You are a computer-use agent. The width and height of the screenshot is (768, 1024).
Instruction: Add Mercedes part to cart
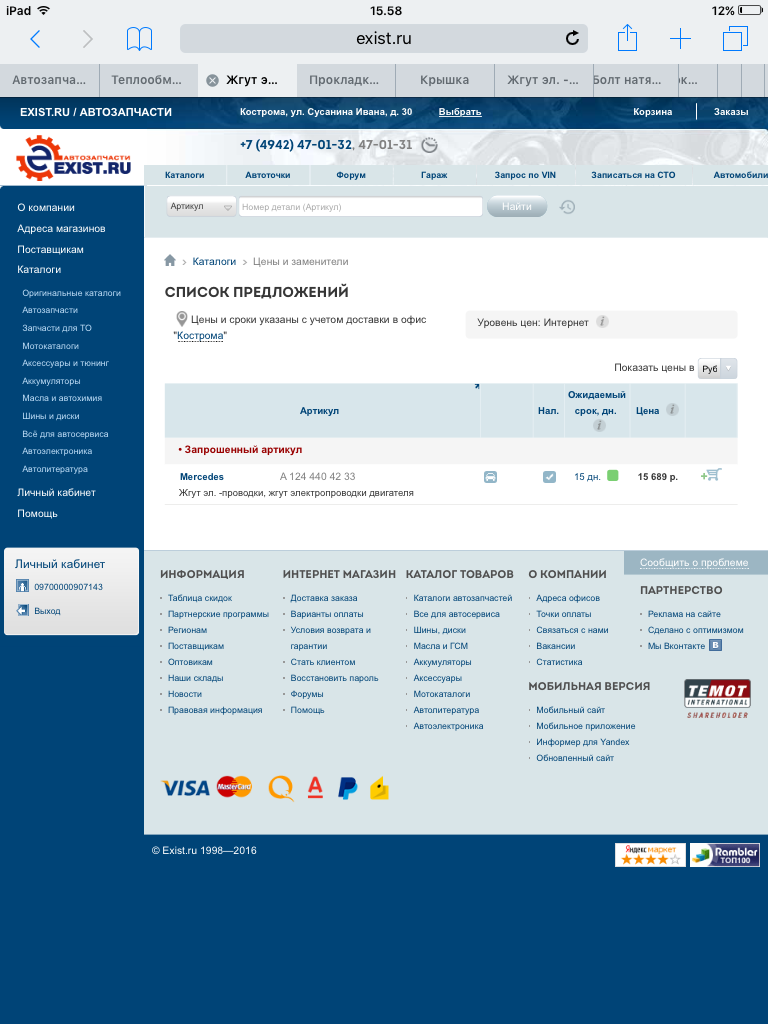coord(711,475)
